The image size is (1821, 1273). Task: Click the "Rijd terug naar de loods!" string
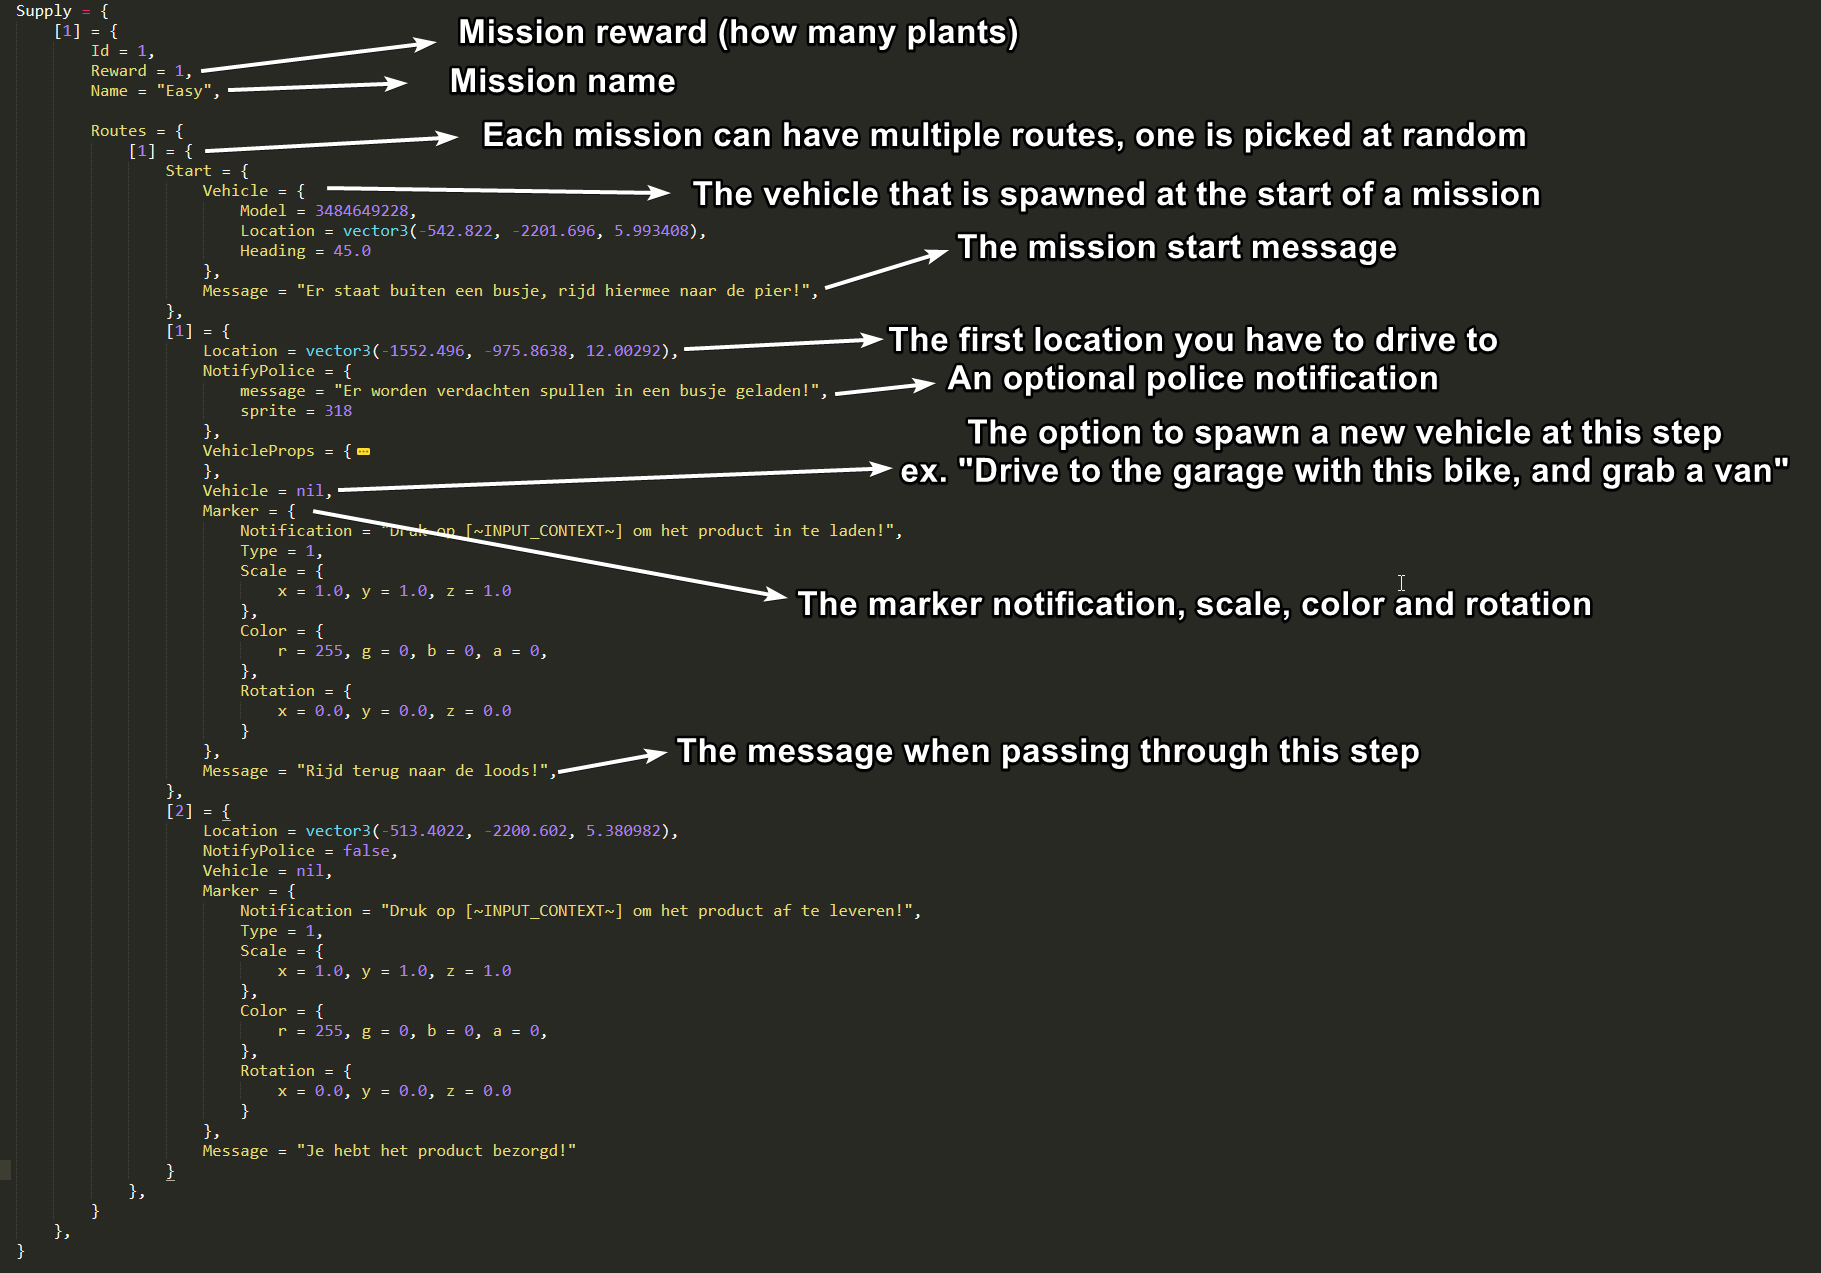423,771
